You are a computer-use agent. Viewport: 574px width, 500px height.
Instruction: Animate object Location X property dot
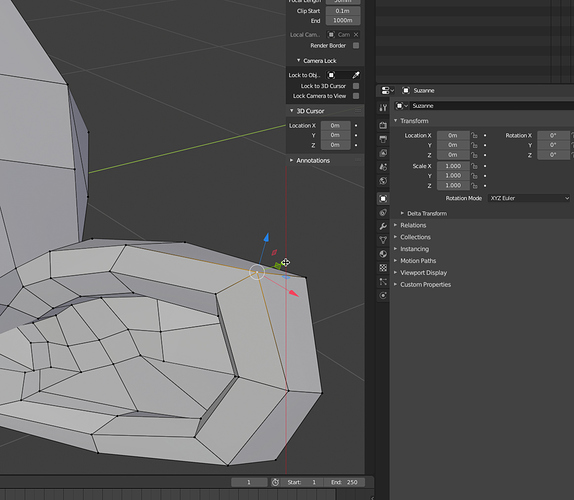click(485, 135)
